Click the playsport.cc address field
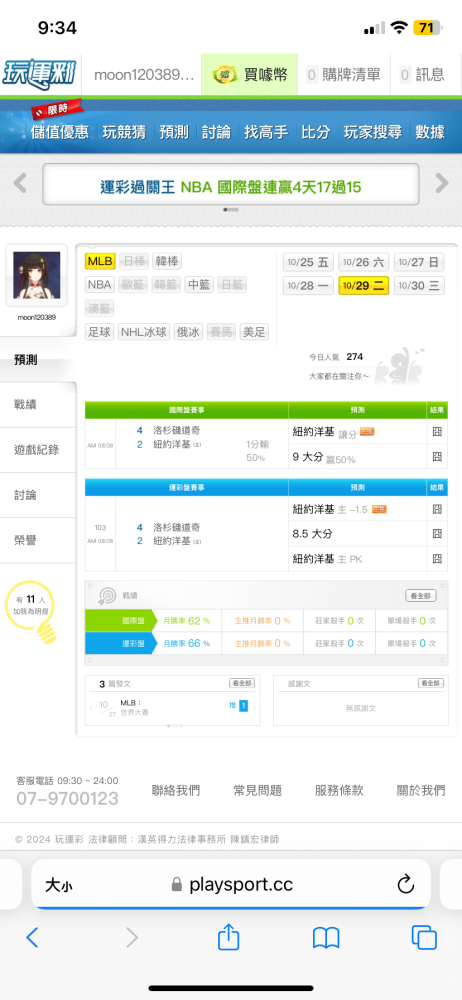Screen dimensions: 462x1000 point(230,885)
